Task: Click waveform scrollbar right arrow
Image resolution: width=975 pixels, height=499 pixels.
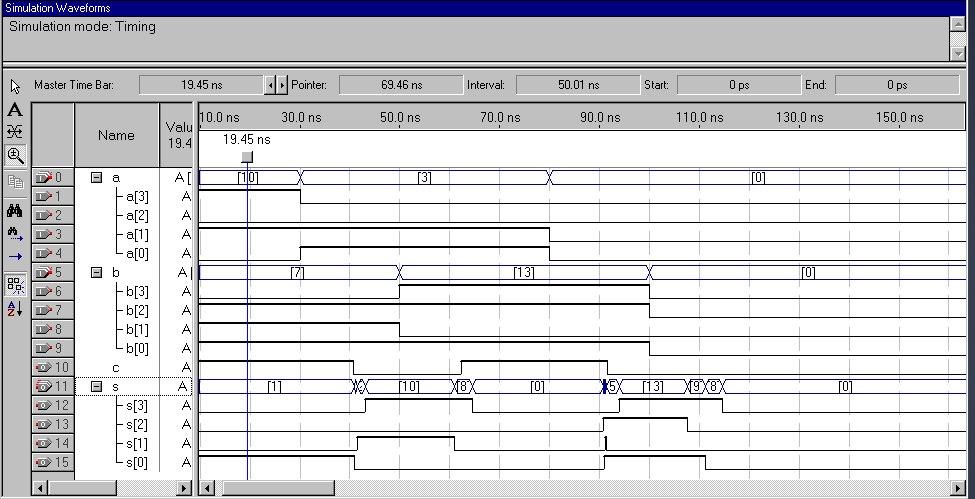Action: pyautogui.click(x=959, y=488)
